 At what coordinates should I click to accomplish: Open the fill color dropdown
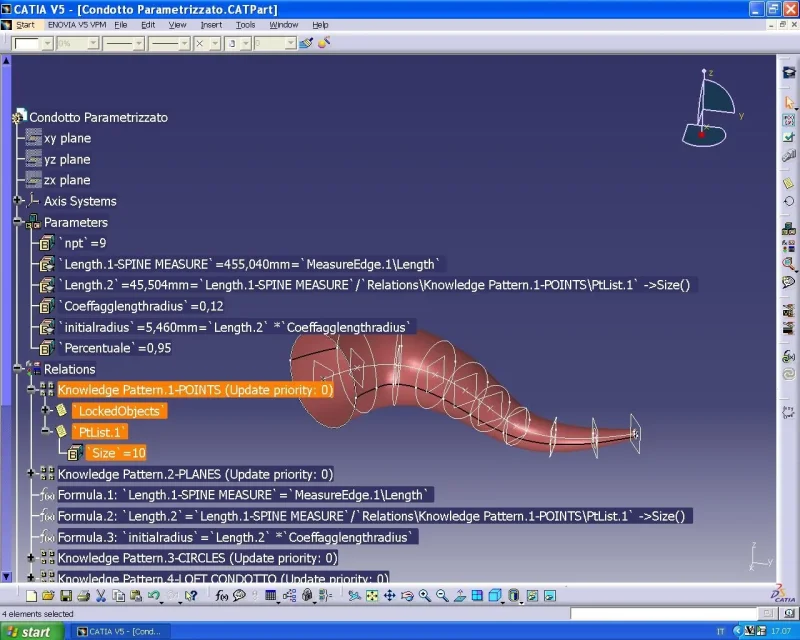pos(47,44)
